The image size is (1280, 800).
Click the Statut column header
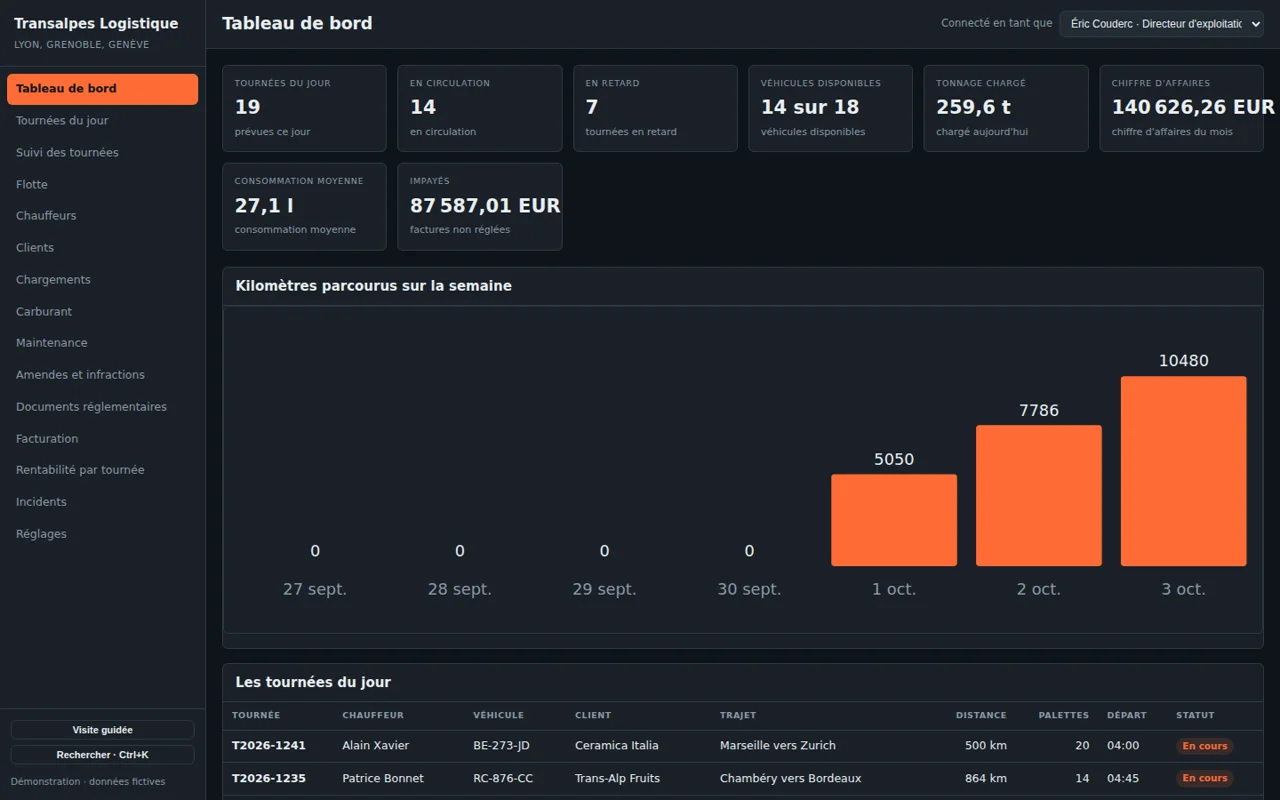click(1195, 716)
